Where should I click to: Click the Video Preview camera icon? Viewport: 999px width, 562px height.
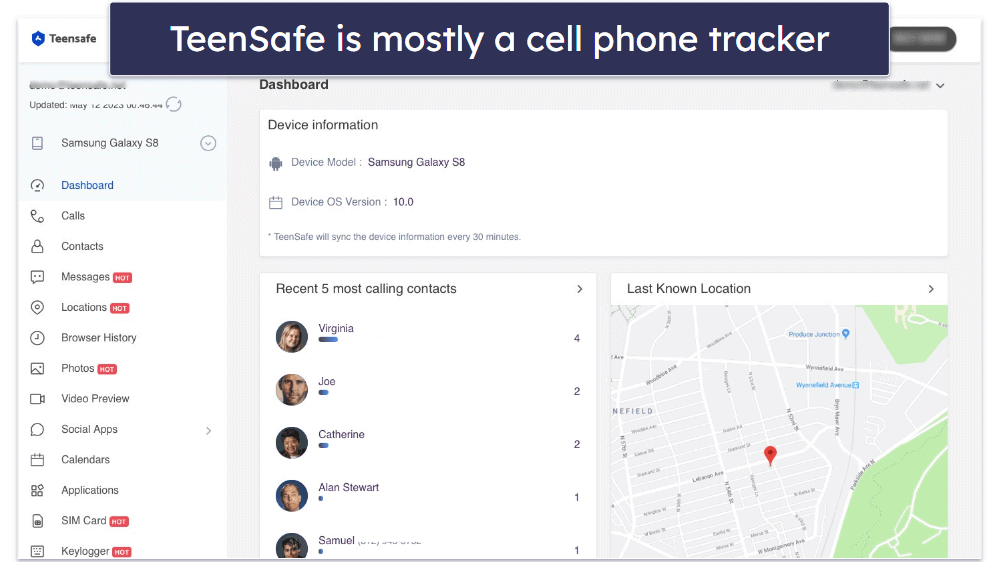pos(38,399)
